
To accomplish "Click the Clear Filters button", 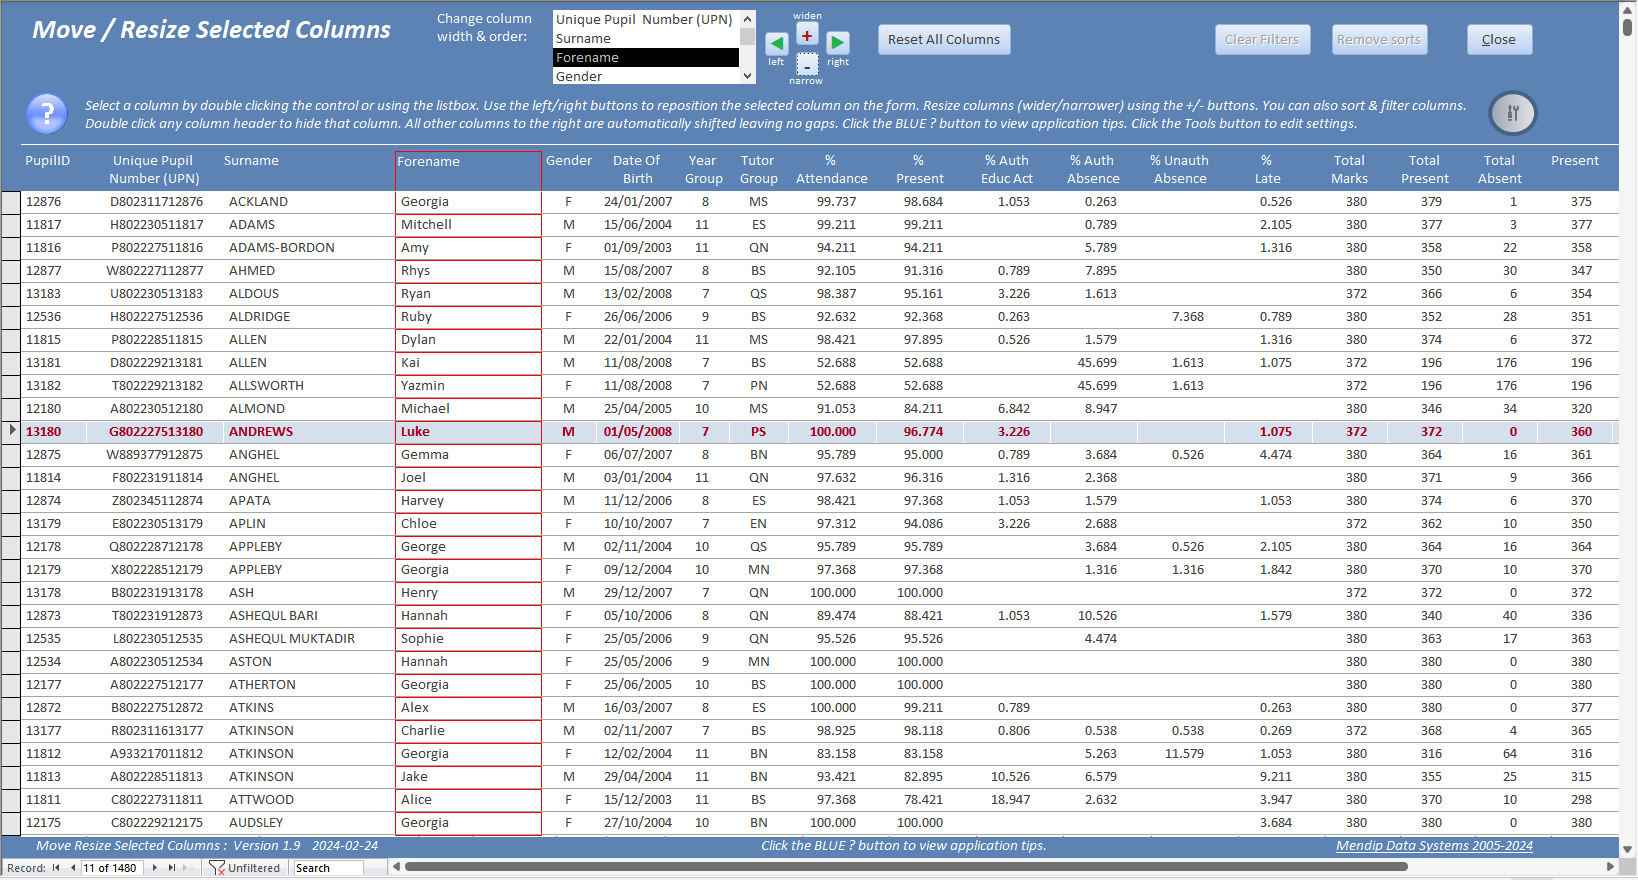I will point(1262,40).
